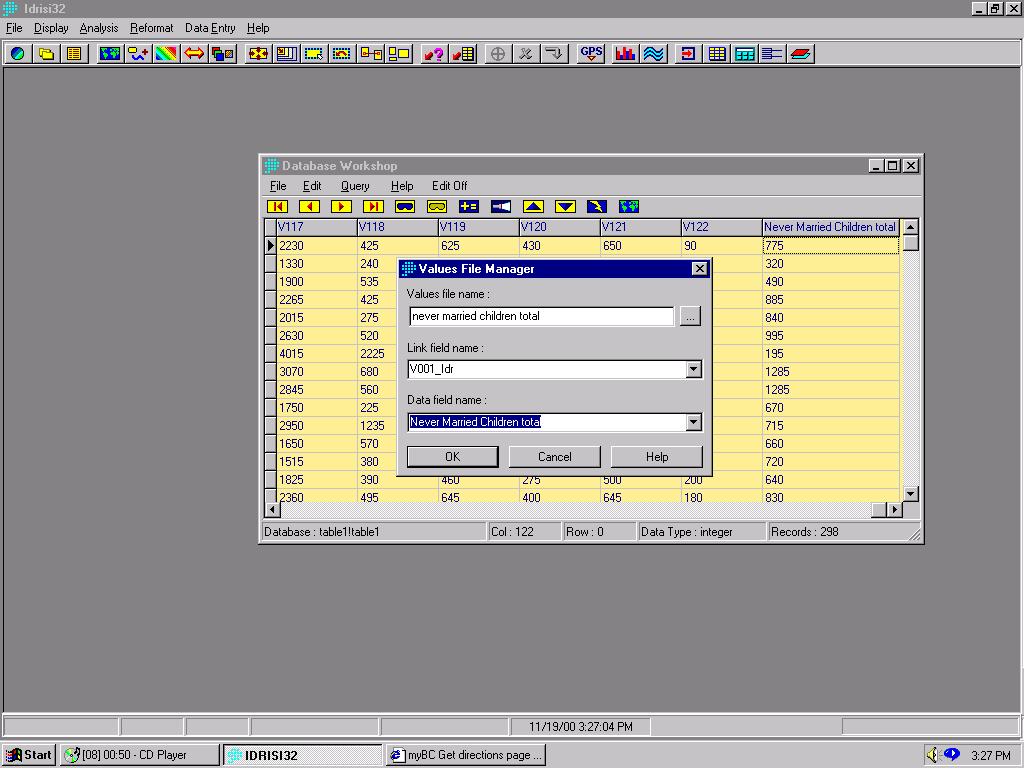The width and height of the screenshot is (1024, 768).
Task: Open the Analysis menu
Action: point(99,28)
